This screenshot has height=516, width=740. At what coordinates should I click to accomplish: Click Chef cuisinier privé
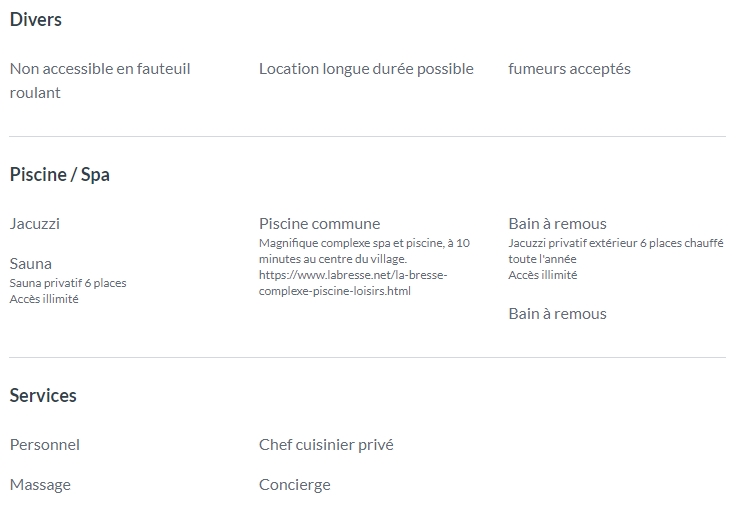point(326,445)
